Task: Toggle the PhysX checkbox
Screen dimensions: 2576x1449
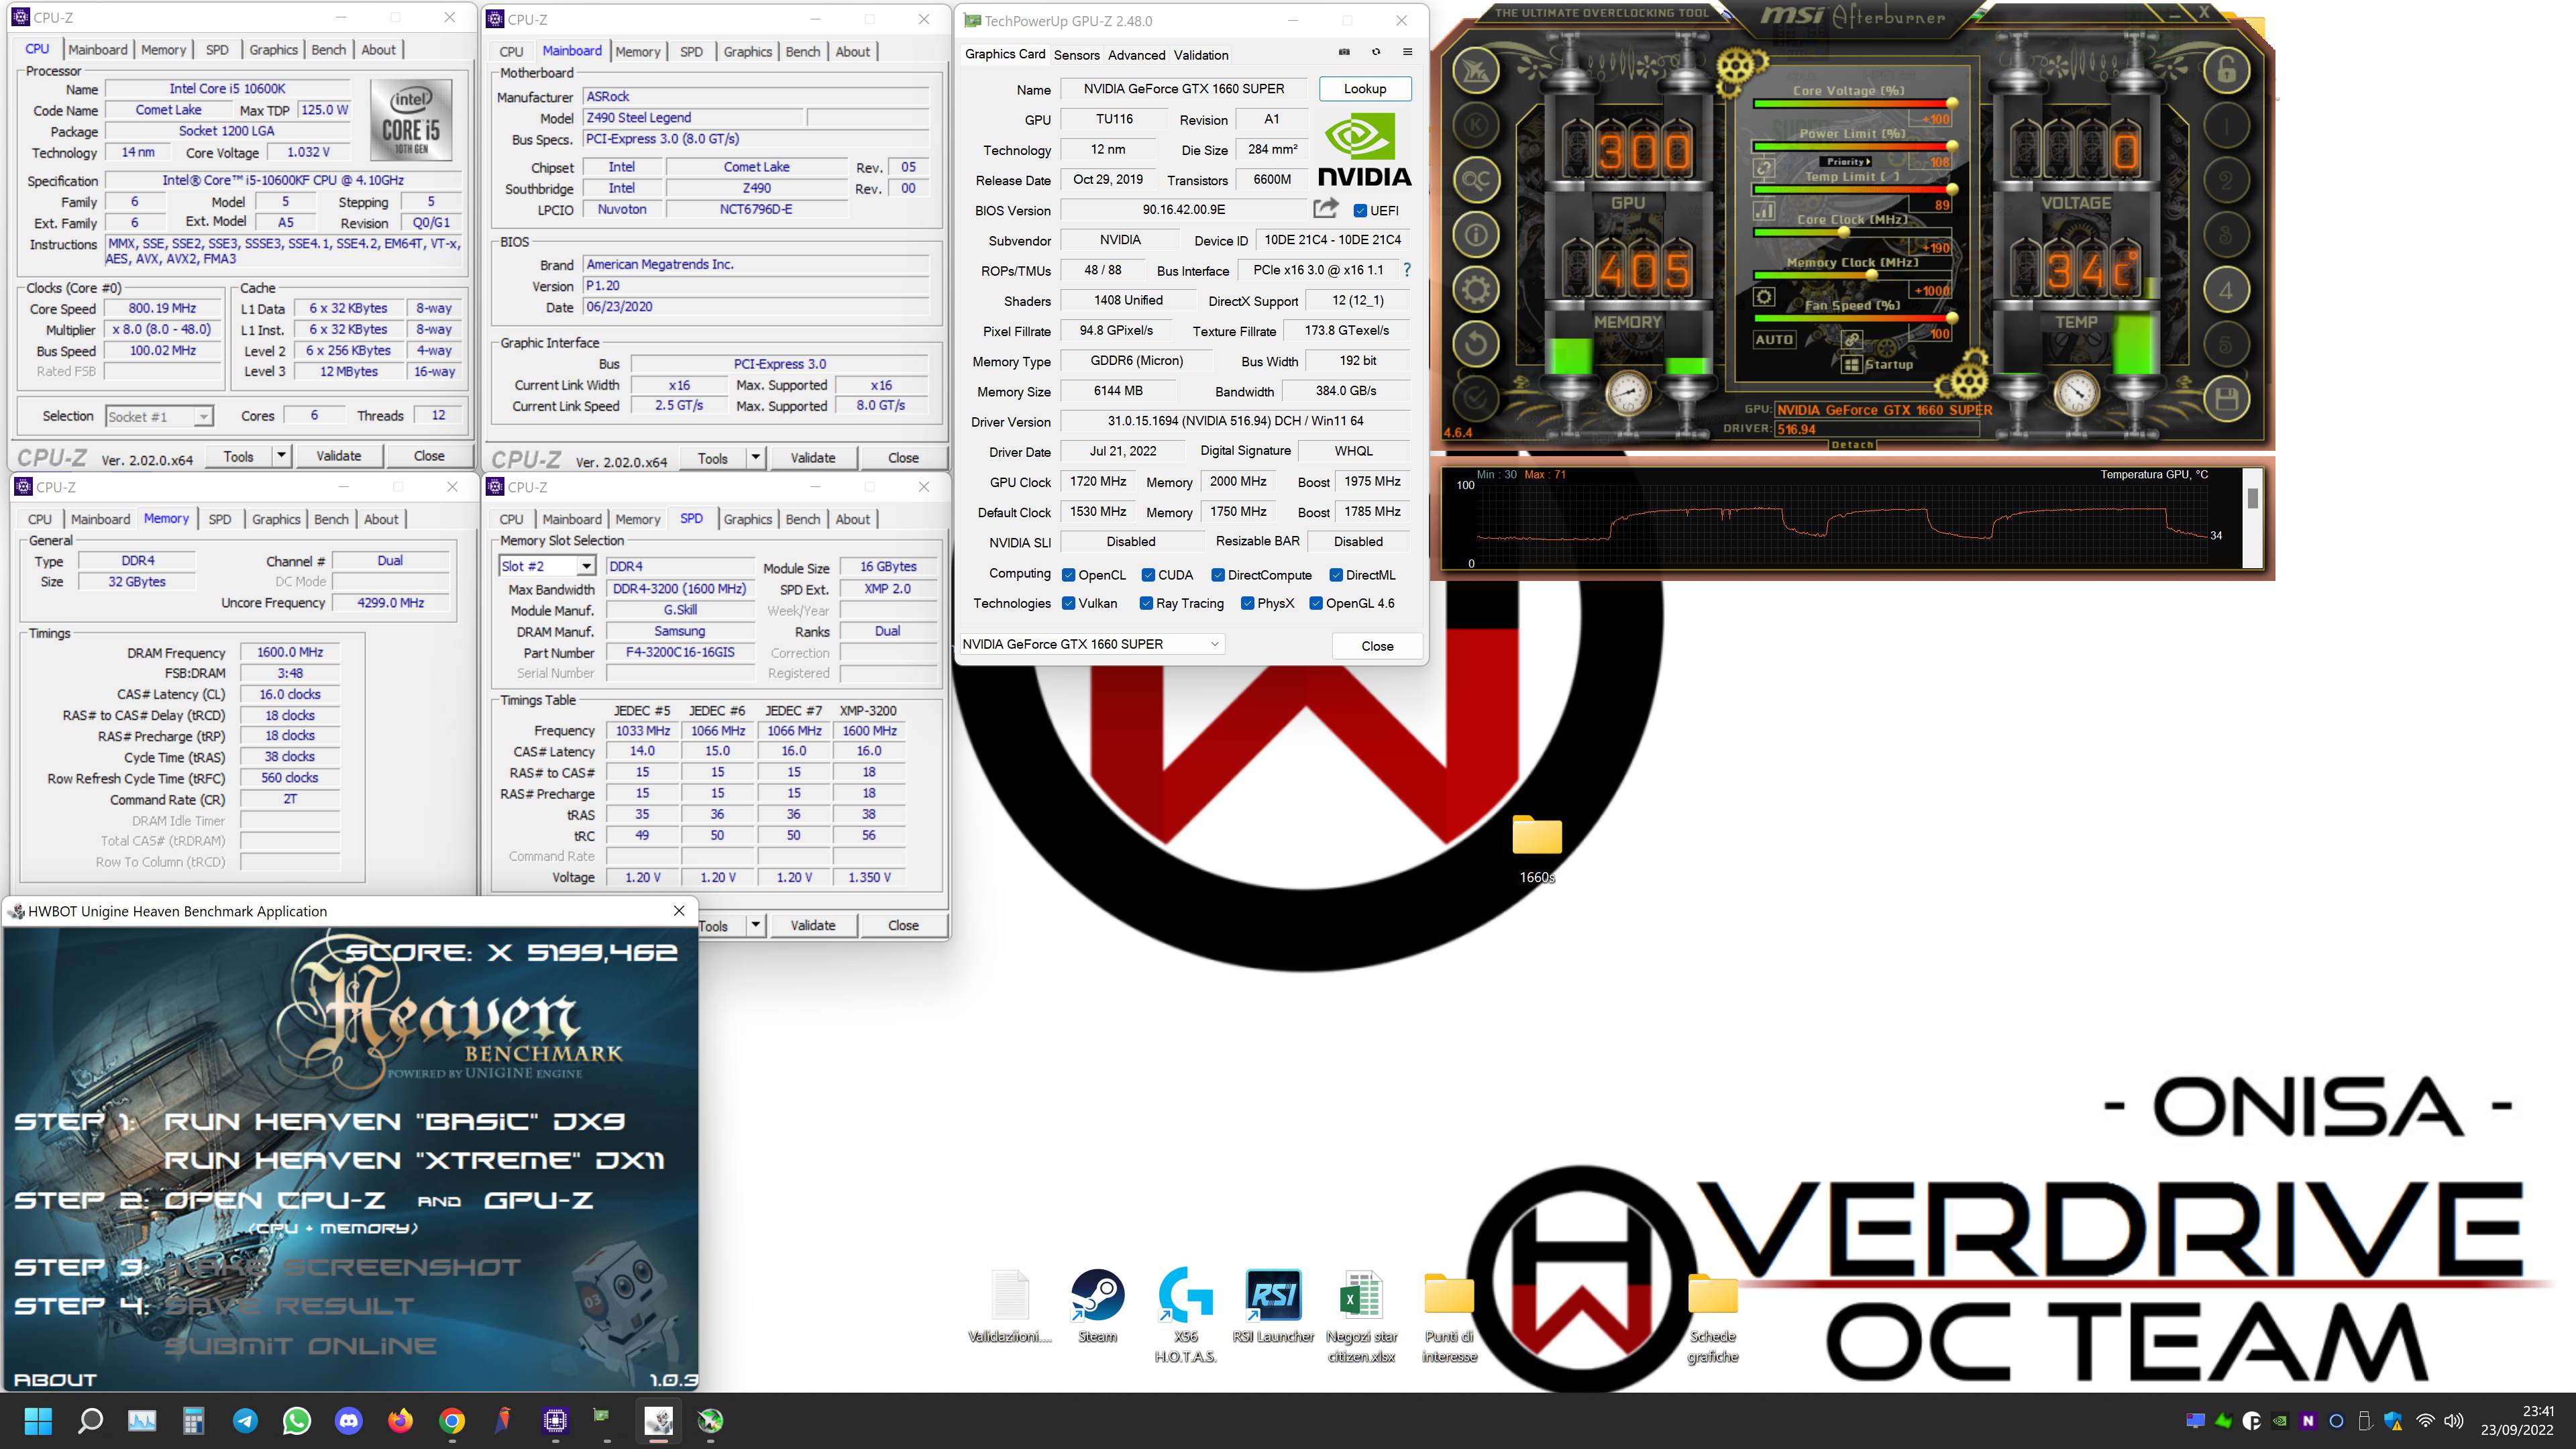Action: click(1247, 603)
